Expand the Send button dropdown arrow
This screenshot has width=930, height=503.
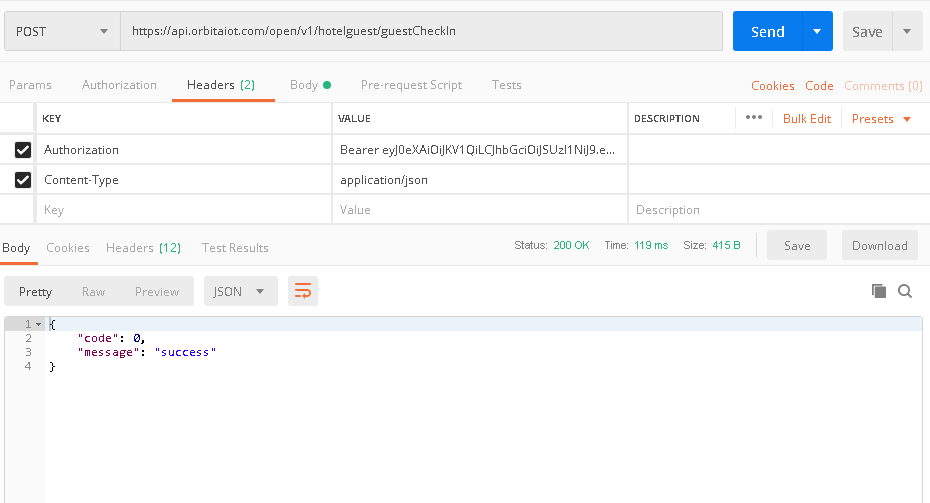817,31
